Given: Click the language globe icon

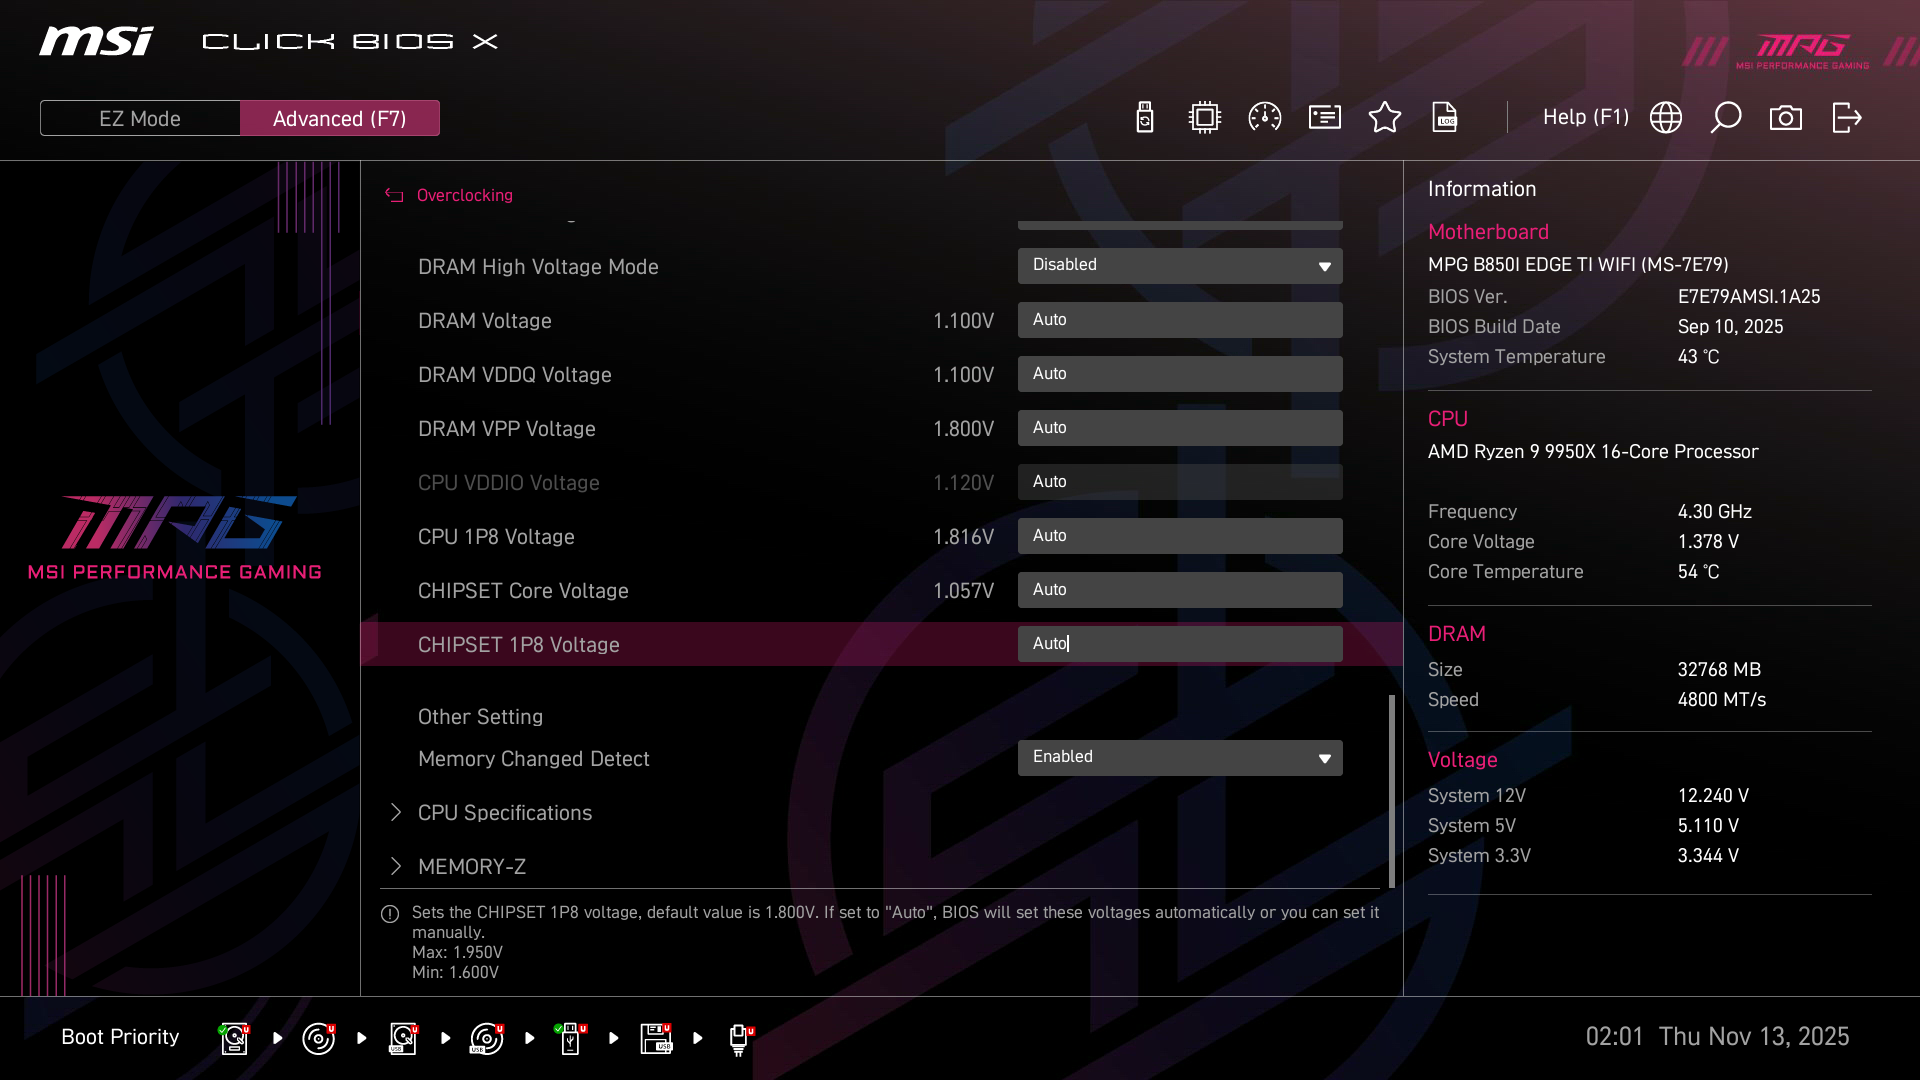Looking at the screenshot, I should [x=1666, y=118].
